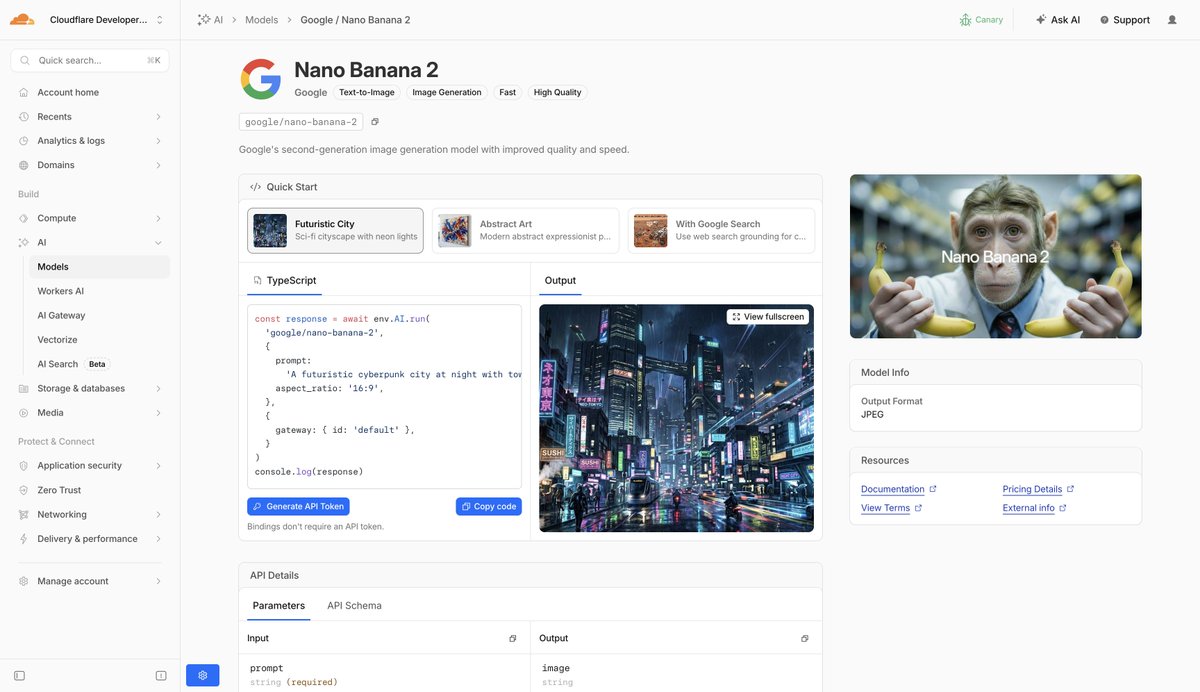The image size is (1200, 692).
Task: Copy the google/nano-banana-2 model ID
Action: click(375, 122)
